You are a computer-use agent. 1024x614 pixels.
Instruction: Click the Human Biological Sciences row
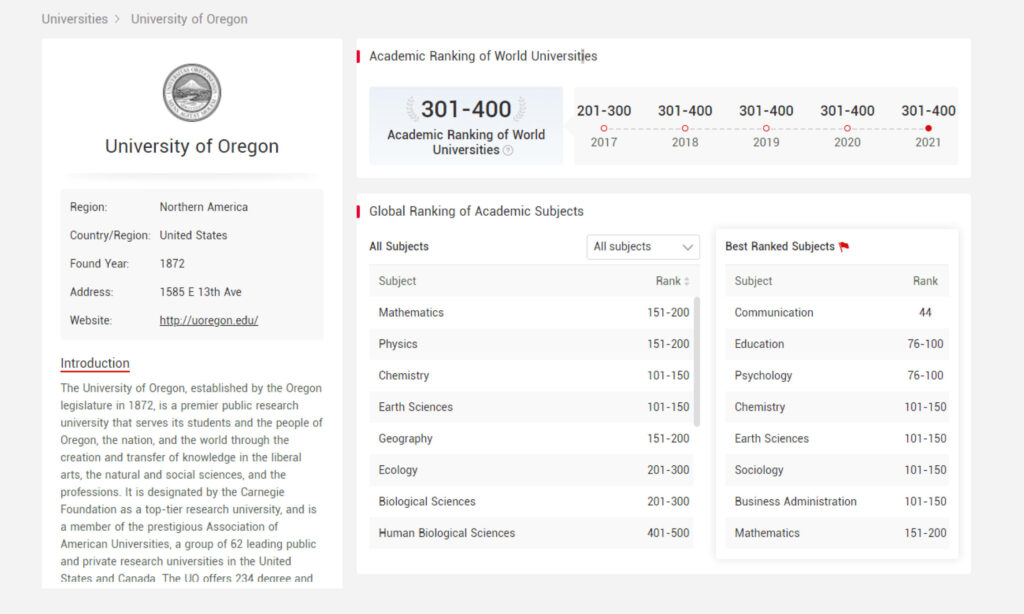tap(531, 533)
